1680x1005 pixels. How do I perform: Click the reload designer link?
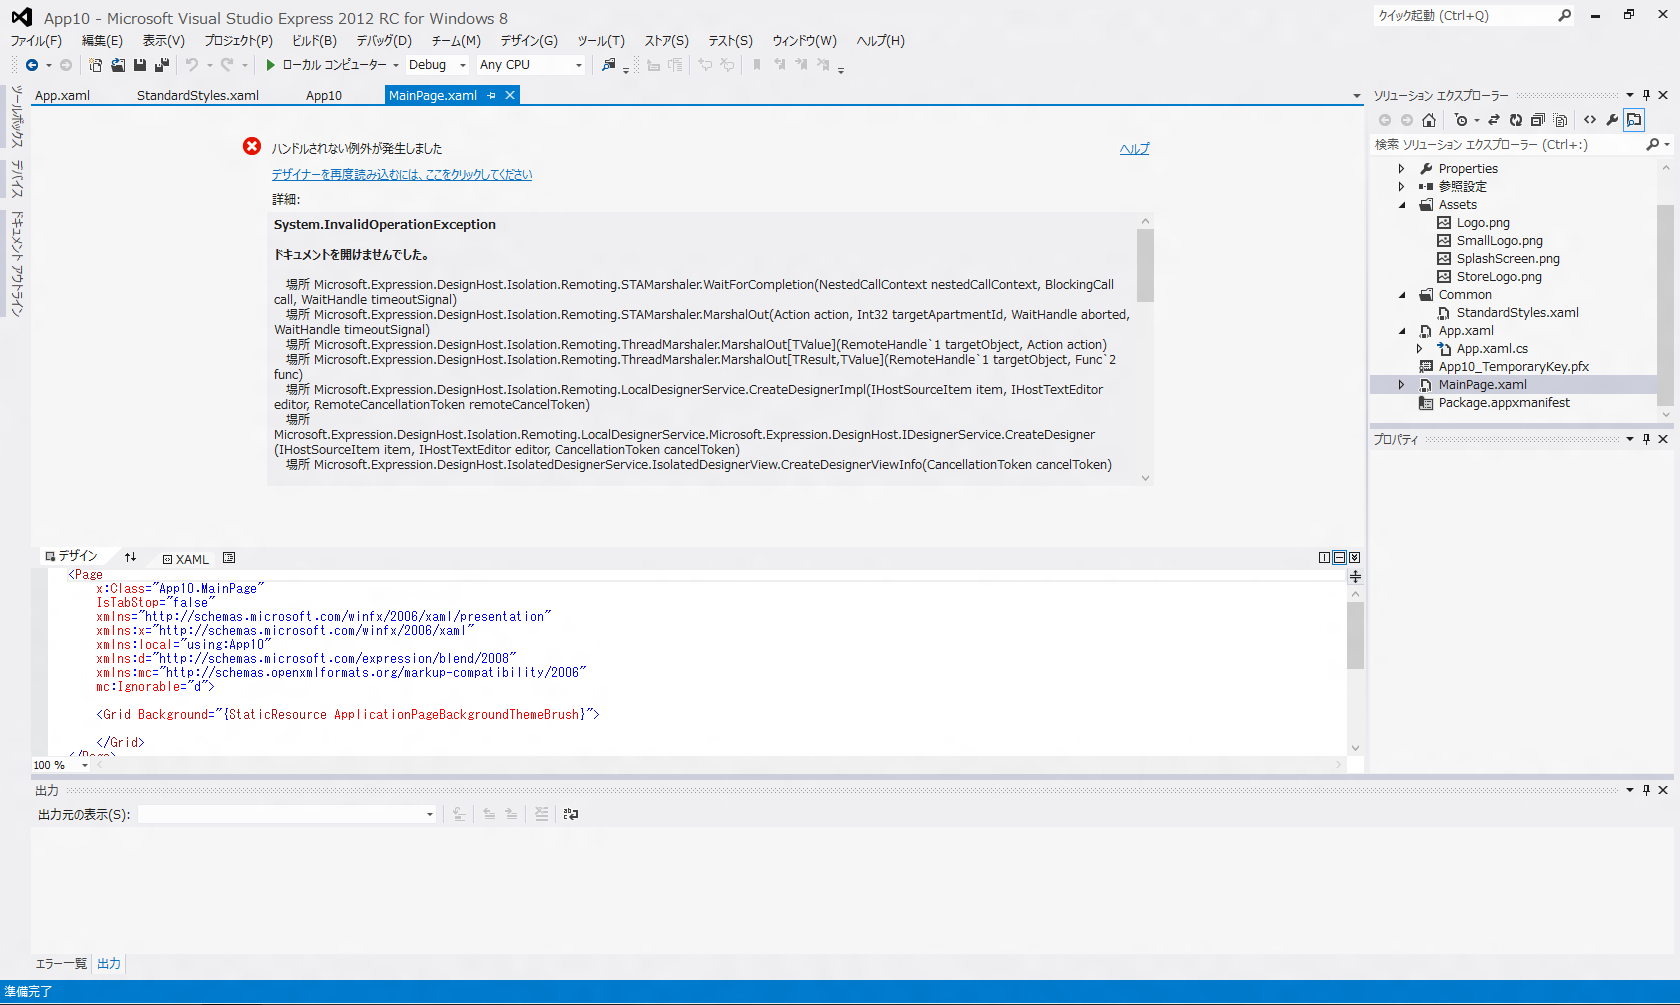click(402, 174)
